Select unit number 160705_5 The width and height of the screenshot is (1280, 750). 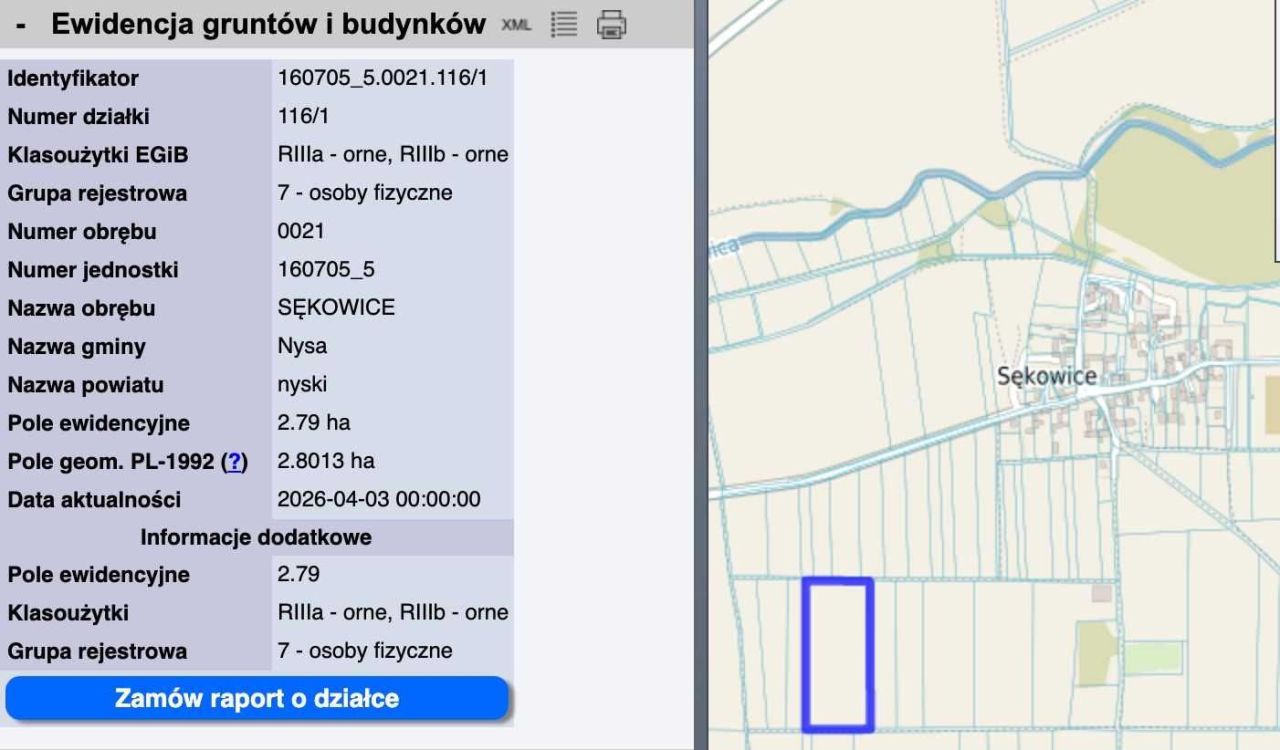tap(326, 270)
